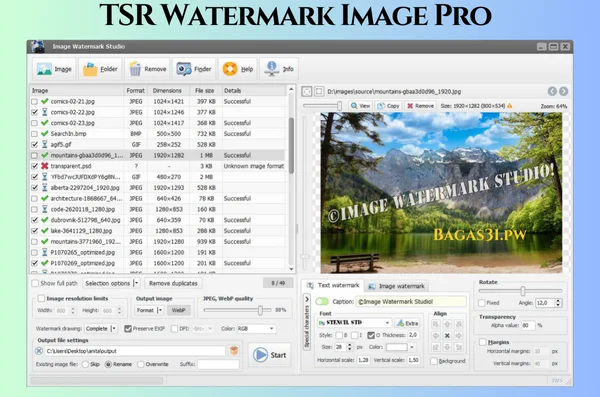
Task: Switch to the Image watermark tab
Action: (396, 286)
